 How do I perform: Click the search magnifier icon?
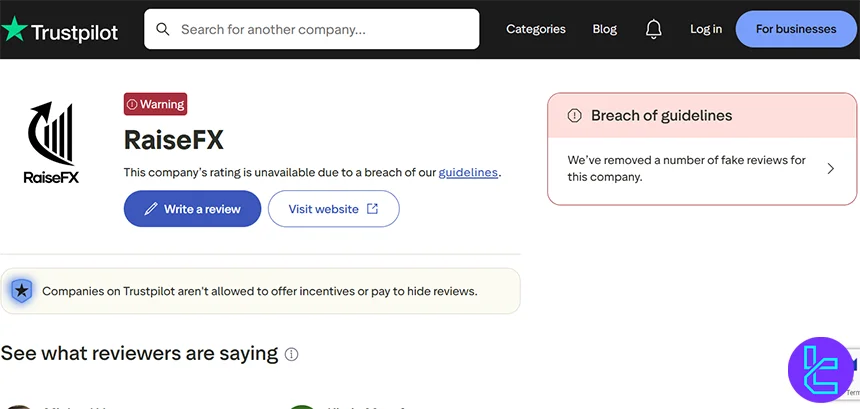click(163, 30)
